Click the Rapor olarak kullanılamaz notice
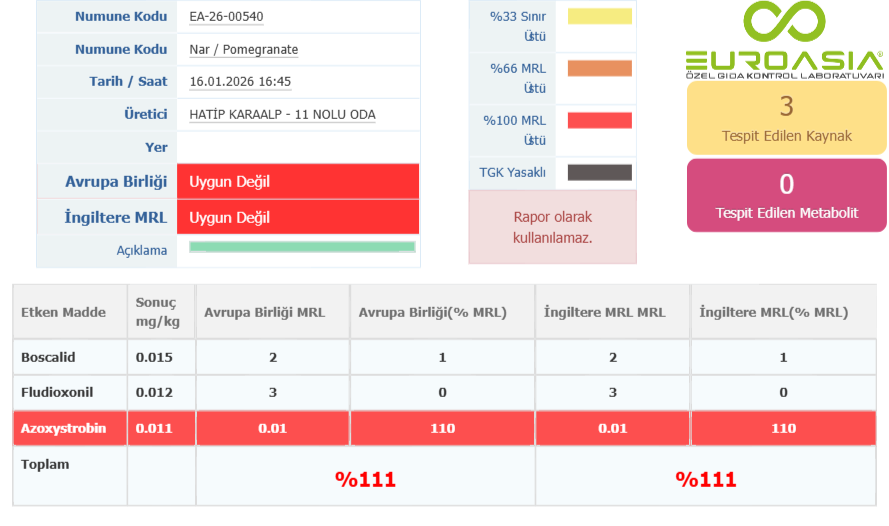This screenshot has height=526, width=889. [x=552, y=227]
